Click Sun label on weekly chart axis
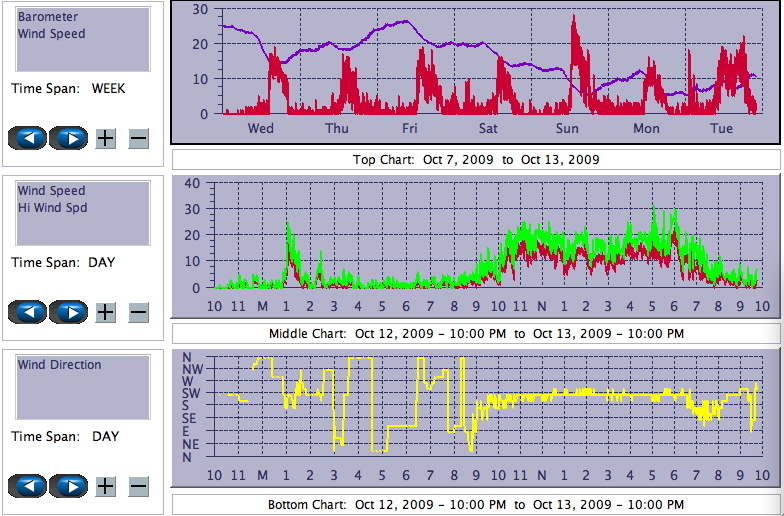 tap(567, 128)
